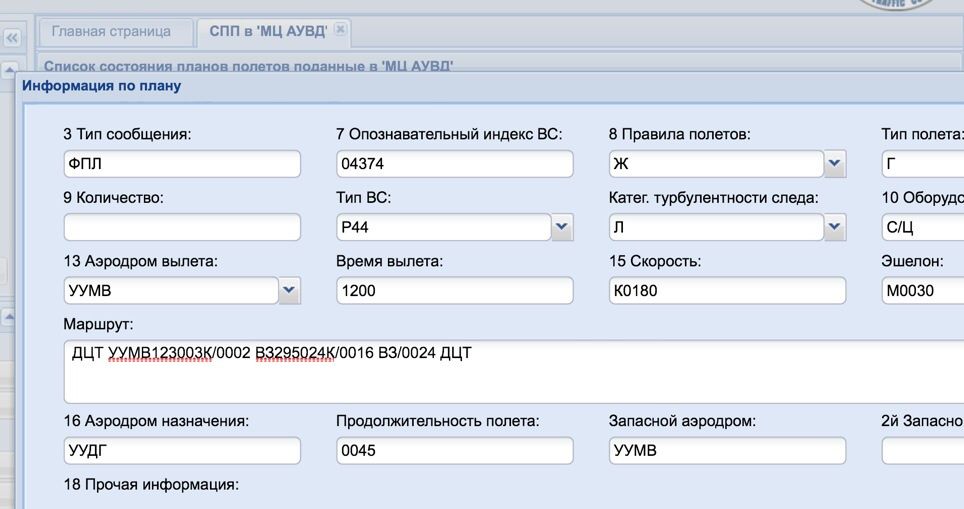Image resolution: width=964 pixels, height=509 pixels.
Task: Select the Время вылета field showing 1200
Action: click(455, 291)
